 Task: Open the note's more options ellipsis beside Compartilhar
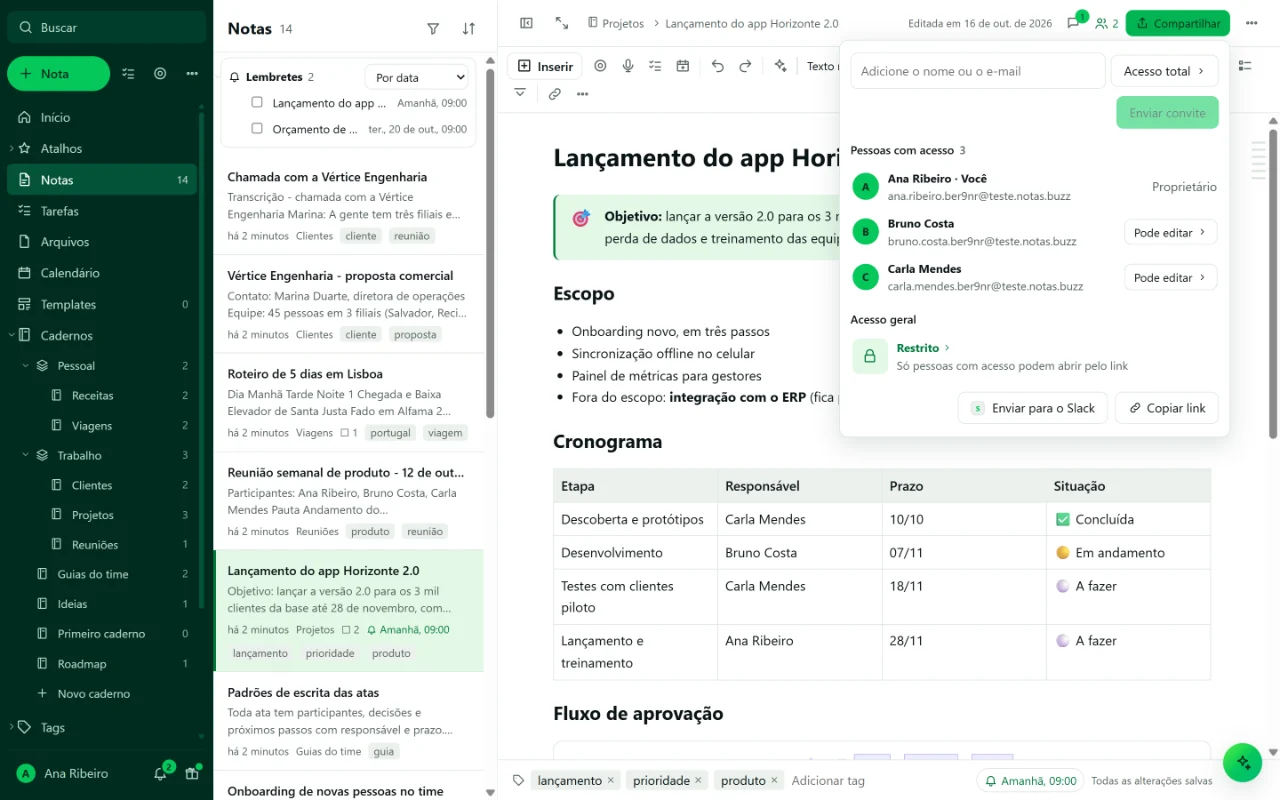click(1252, 23)
